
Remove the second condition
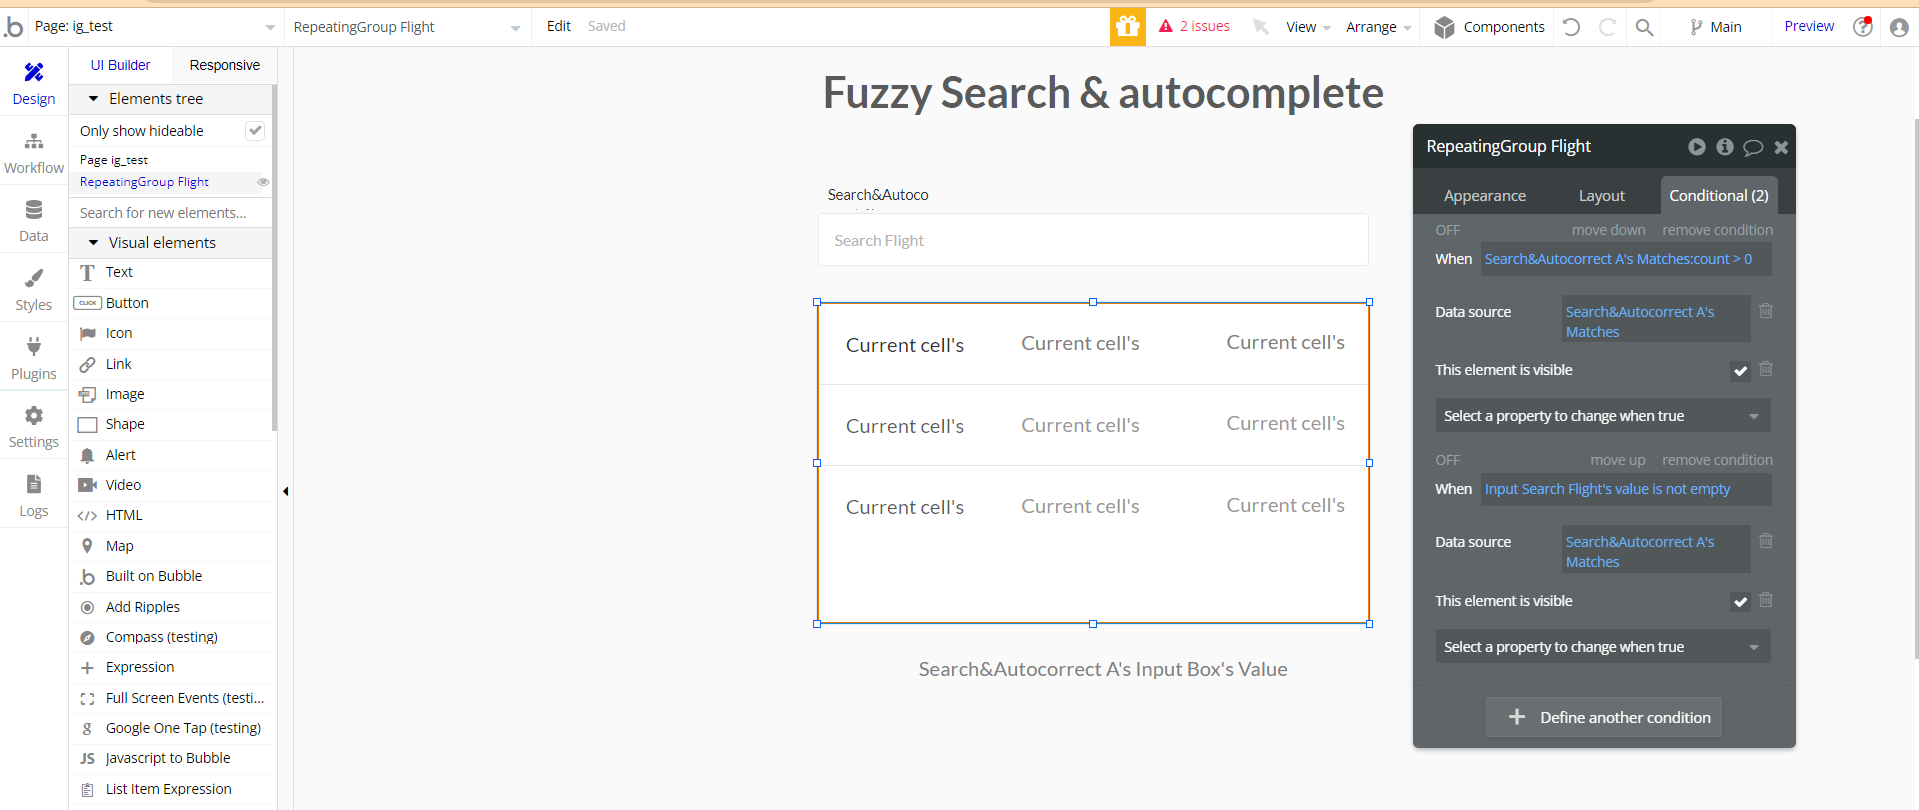(x=1717, y=460)
